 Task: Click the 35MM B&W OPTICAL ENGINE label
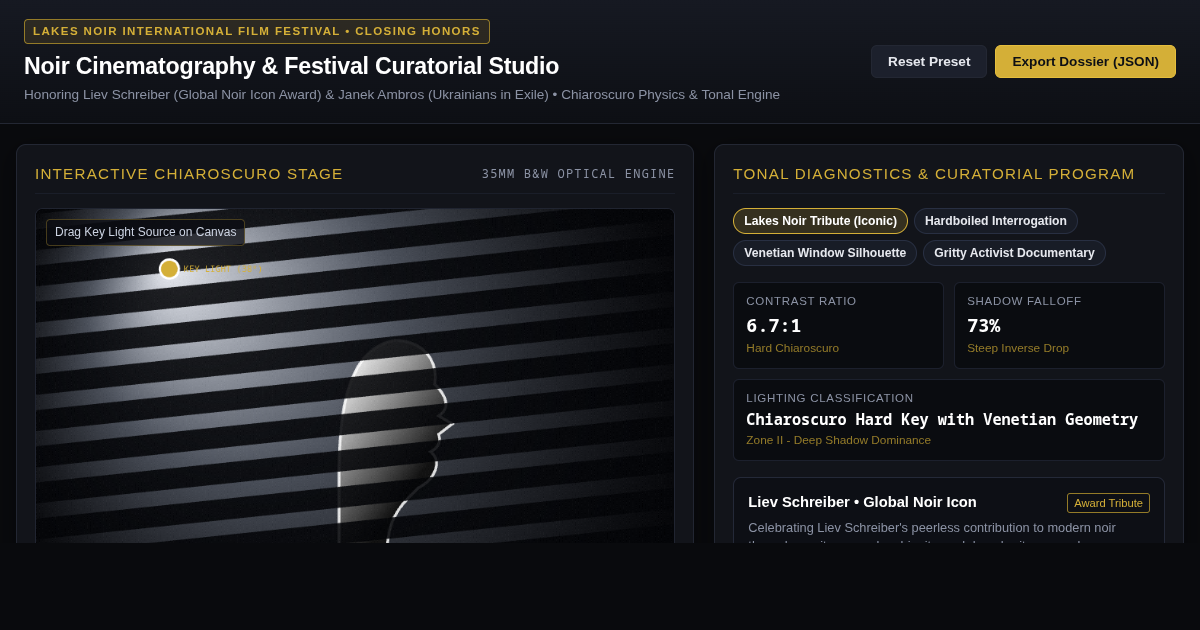pos(578,174)
